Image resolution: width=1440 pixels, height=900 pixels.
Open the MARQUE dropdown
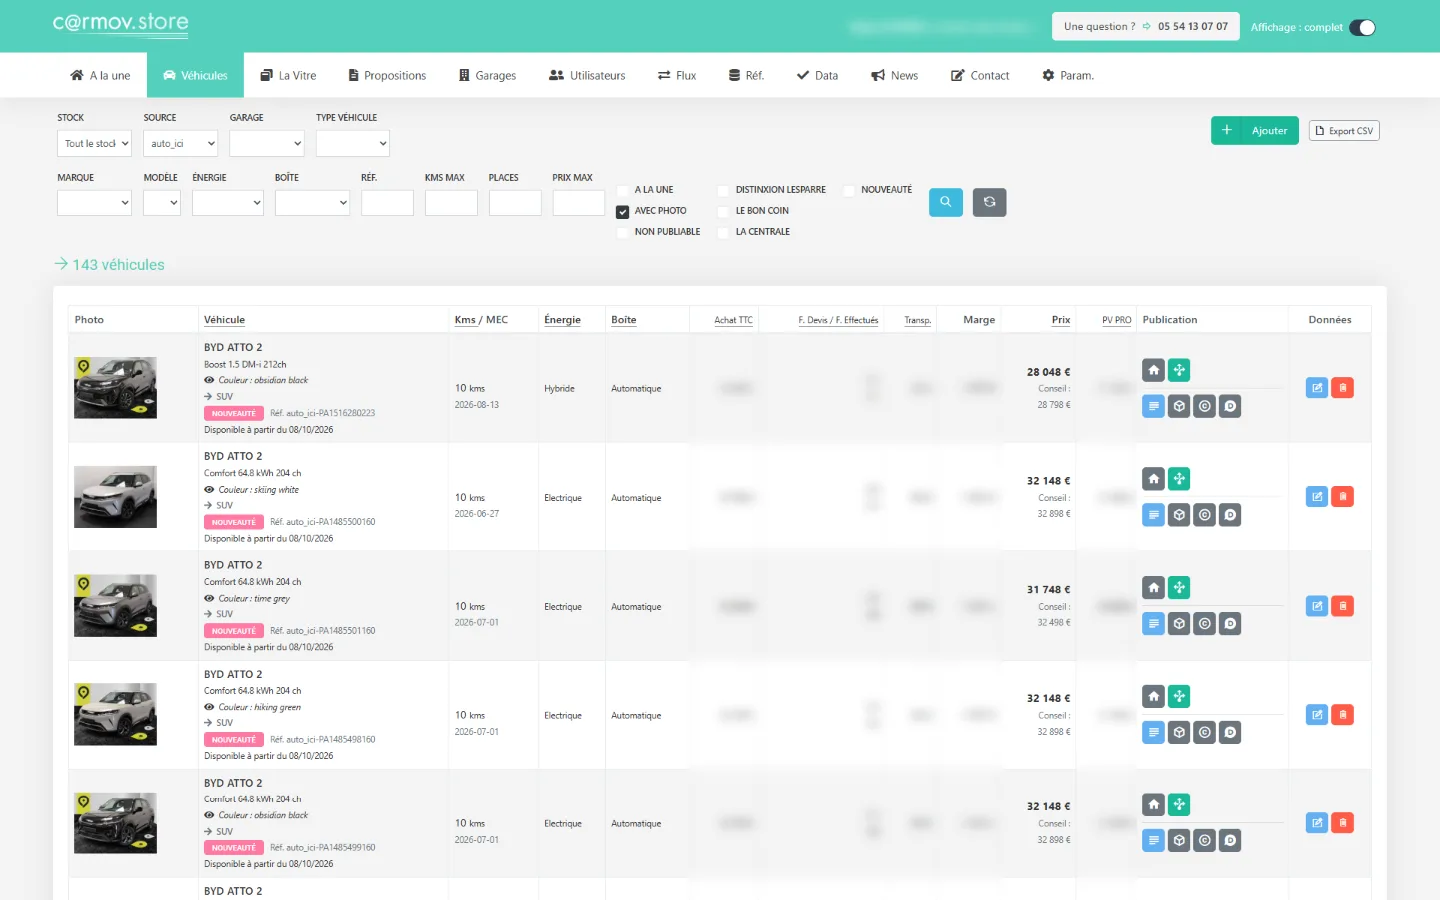click(x=94, y=203)
